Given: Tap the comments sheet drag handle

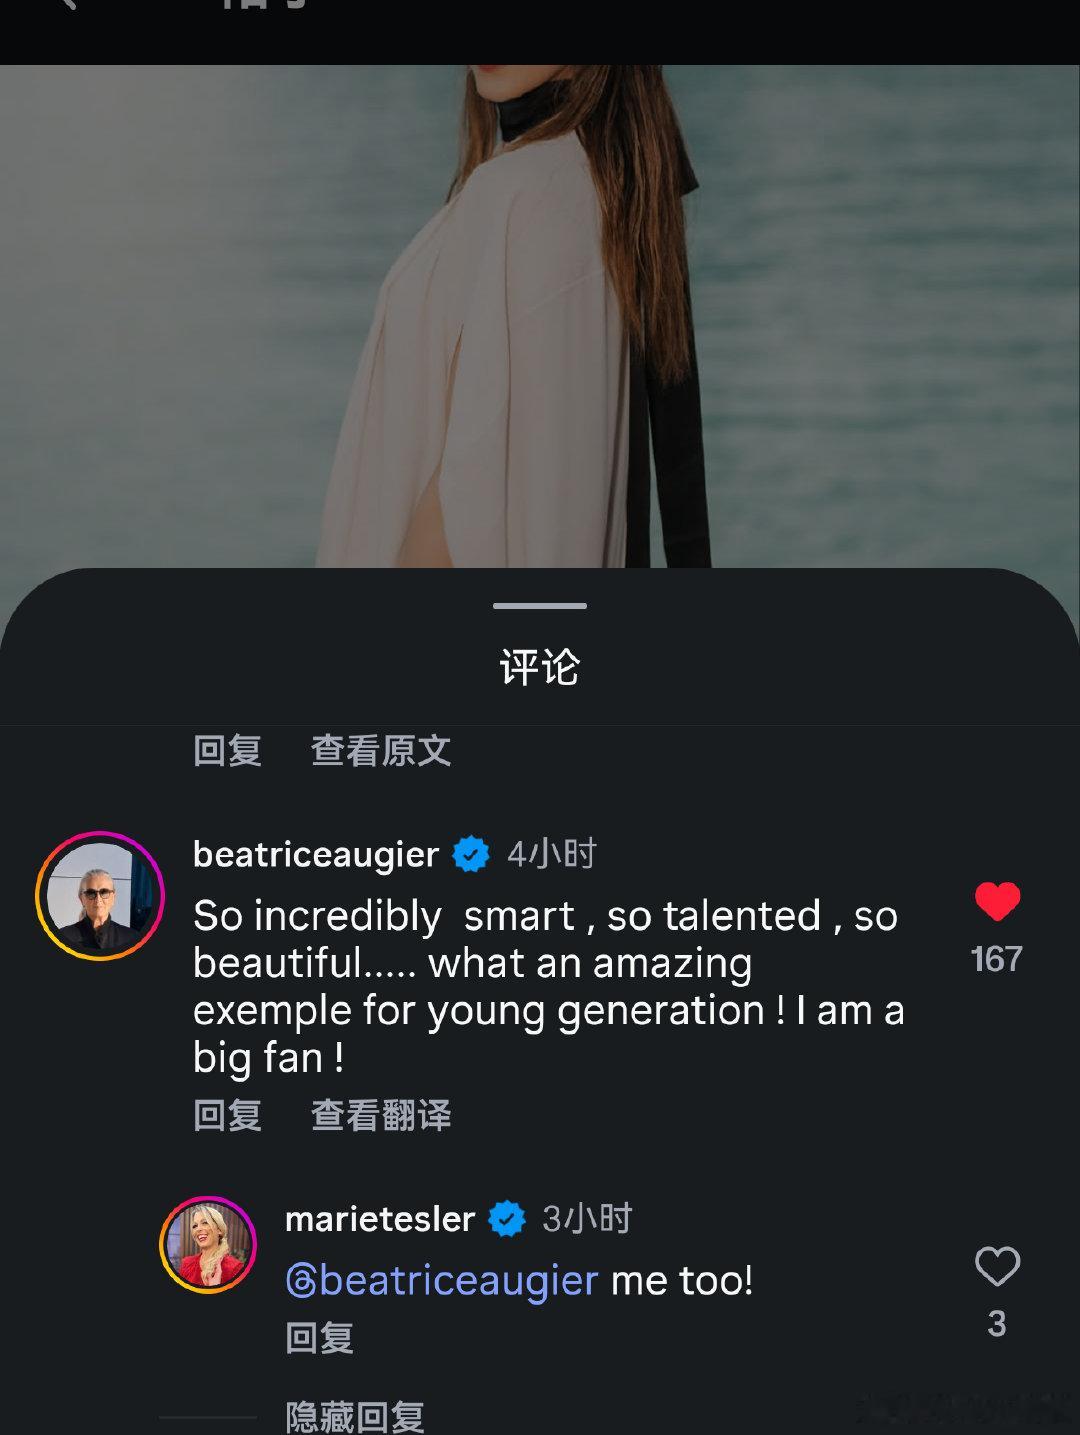Looking at the screenshot, I should coord(540,606).
